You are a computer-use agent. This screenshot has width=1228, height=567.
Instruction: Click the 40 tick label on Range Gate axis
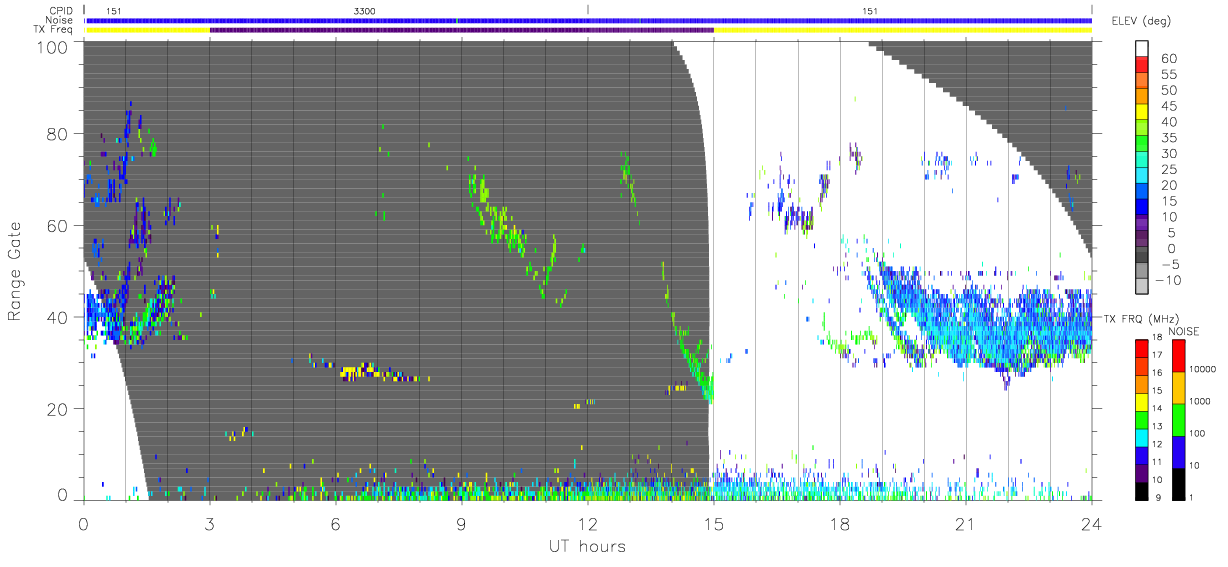tap(58, 318)
